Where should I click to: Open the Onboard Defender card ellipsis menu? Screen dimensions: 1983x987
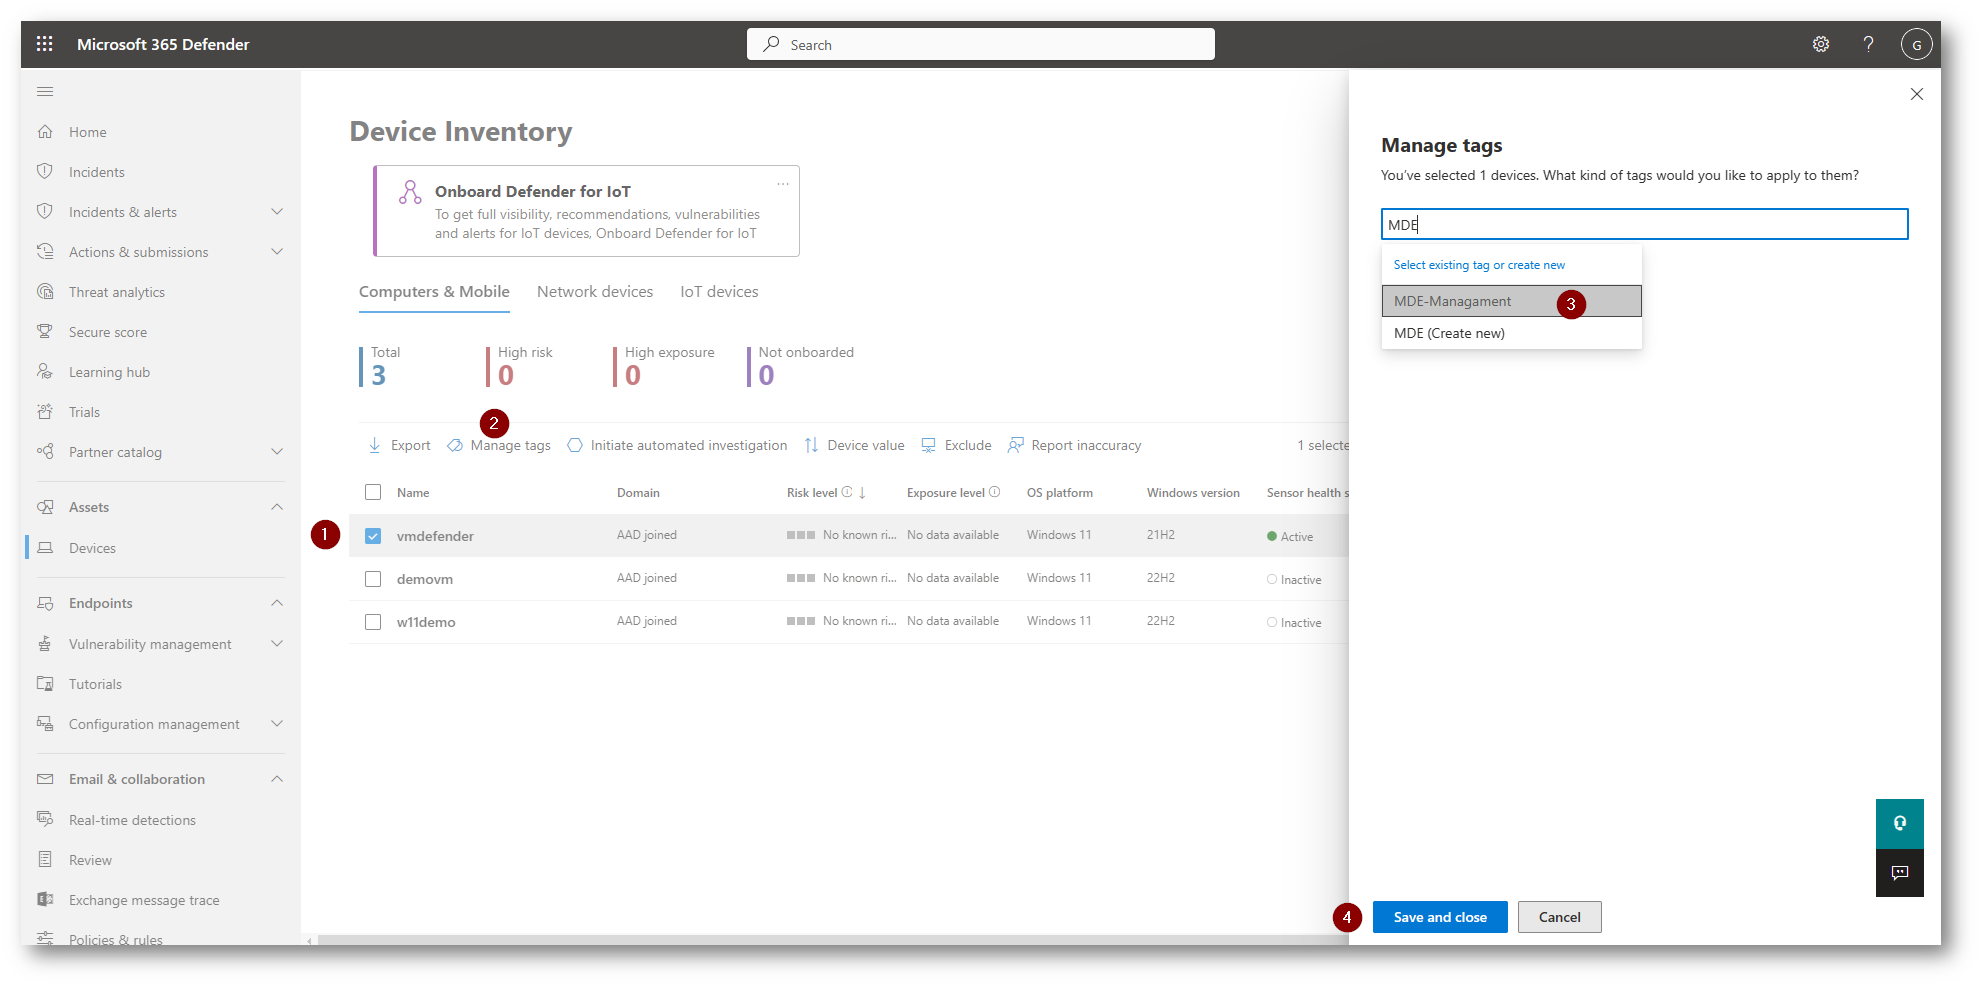pyautogui.click(x=783, y=184)
